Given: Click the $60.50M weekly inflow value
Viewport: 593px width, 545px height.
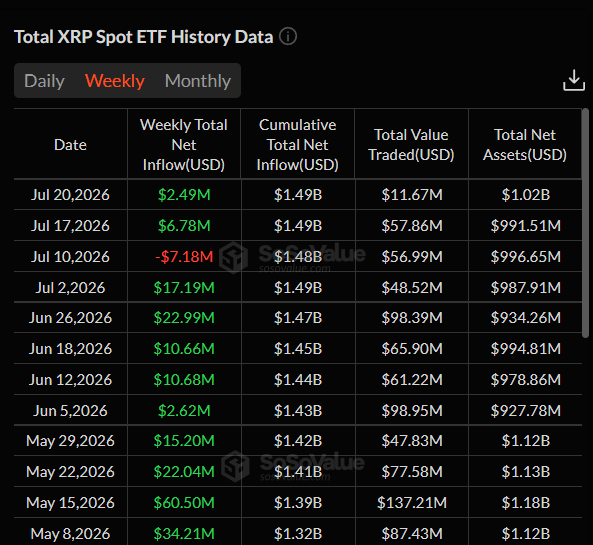Looking at the screenshot, I should pyautogui.click(x=184, y=503).
